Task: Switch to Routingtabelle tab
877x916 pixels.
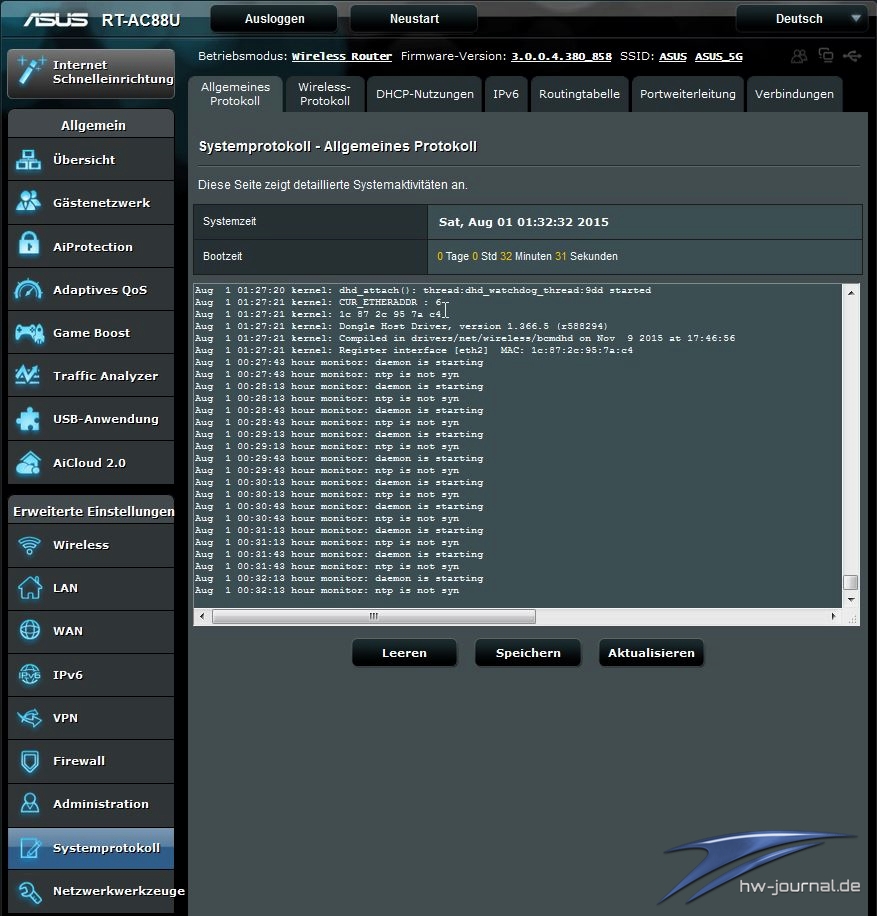Action: coord(579,94)
